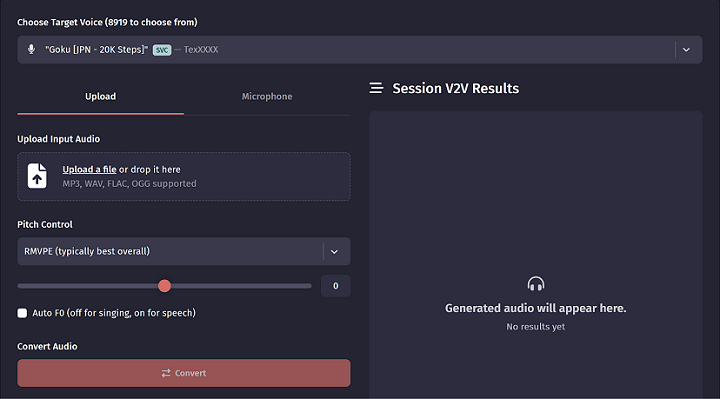Click the Session V2V Results heading
The image size is (720, 399).
[456, 88]
